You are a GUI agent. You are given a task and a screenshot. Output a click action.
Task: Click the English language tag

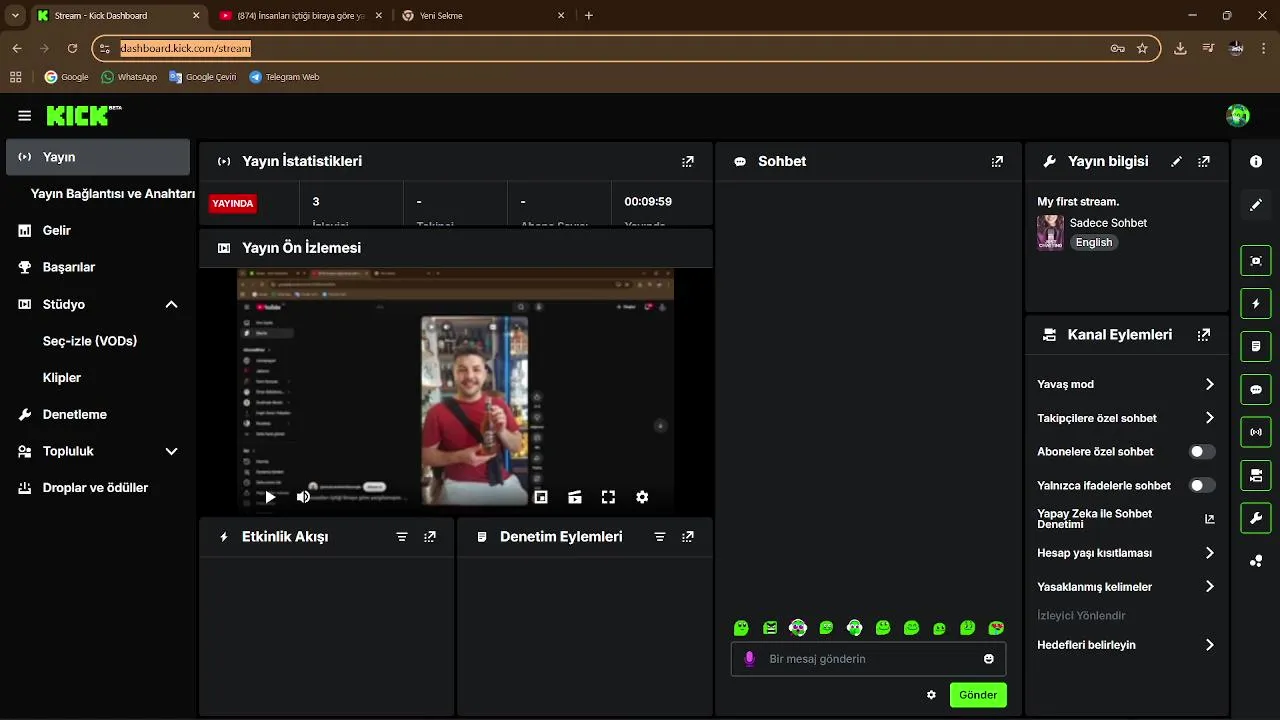(1093, 242)
